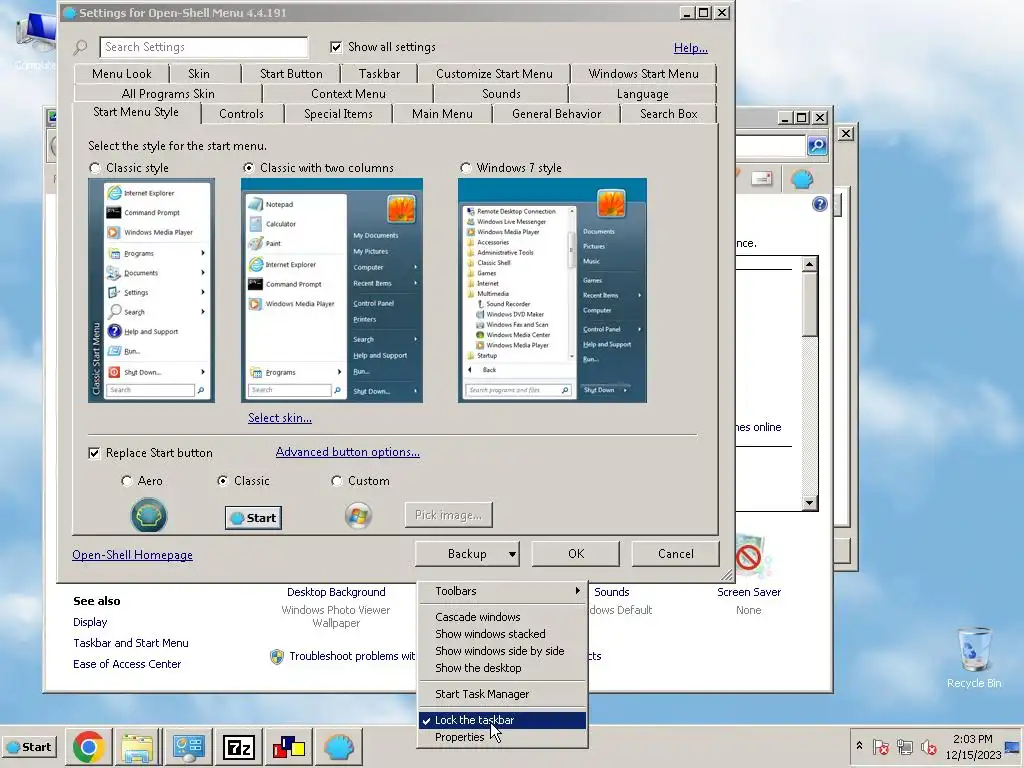Click the two columns style preview
Image resolution: width=1024 pixels, height=768 pixels.
332,291
